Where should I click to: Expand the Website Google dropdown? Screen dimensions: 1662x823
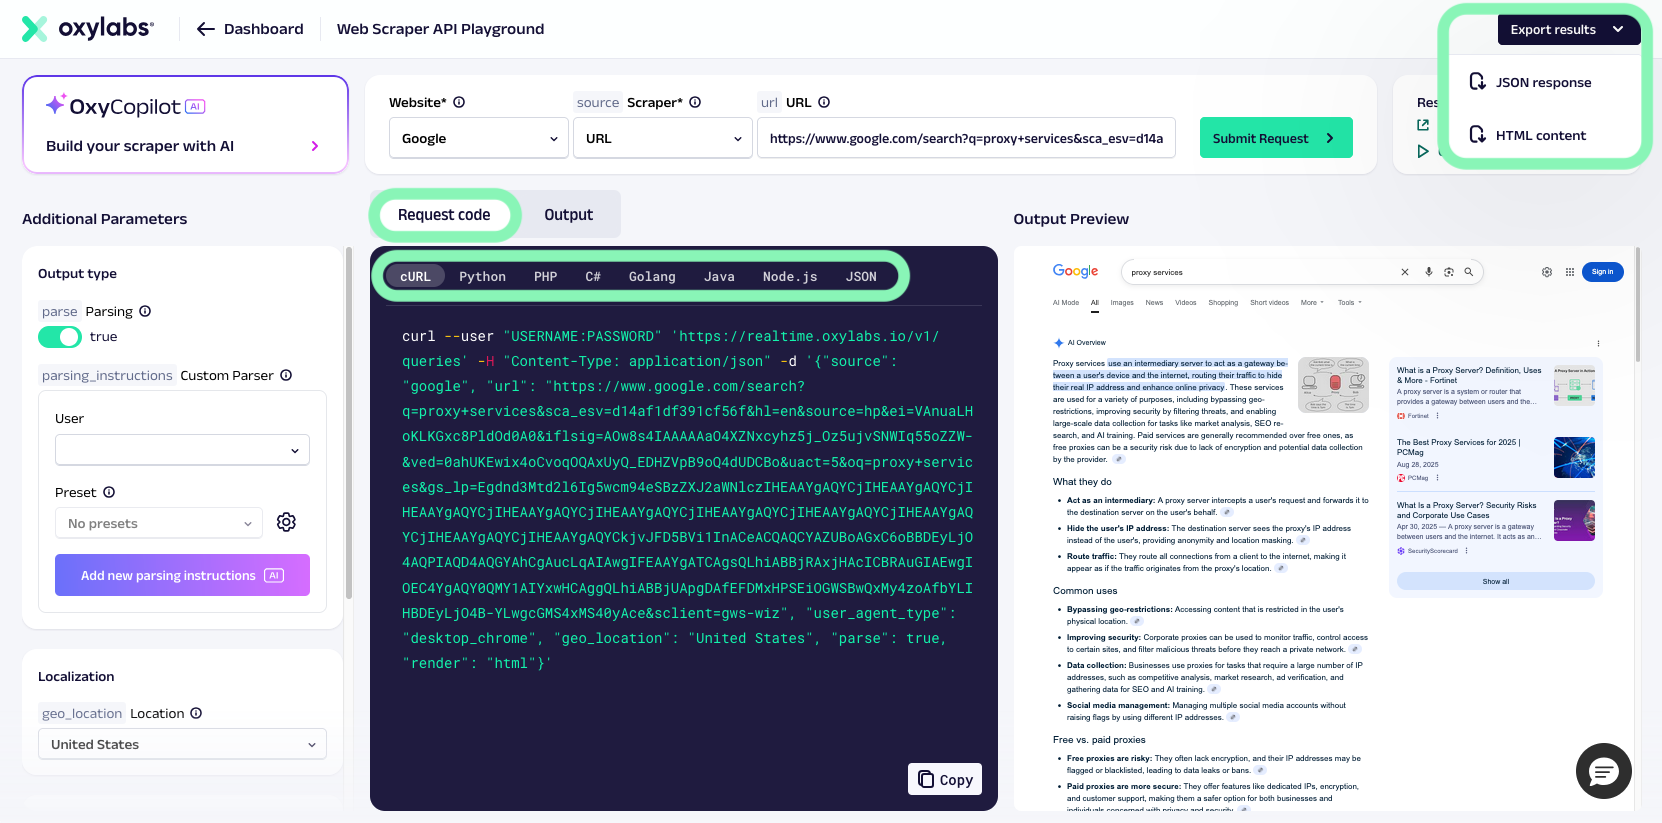click(x=479, y=138)
